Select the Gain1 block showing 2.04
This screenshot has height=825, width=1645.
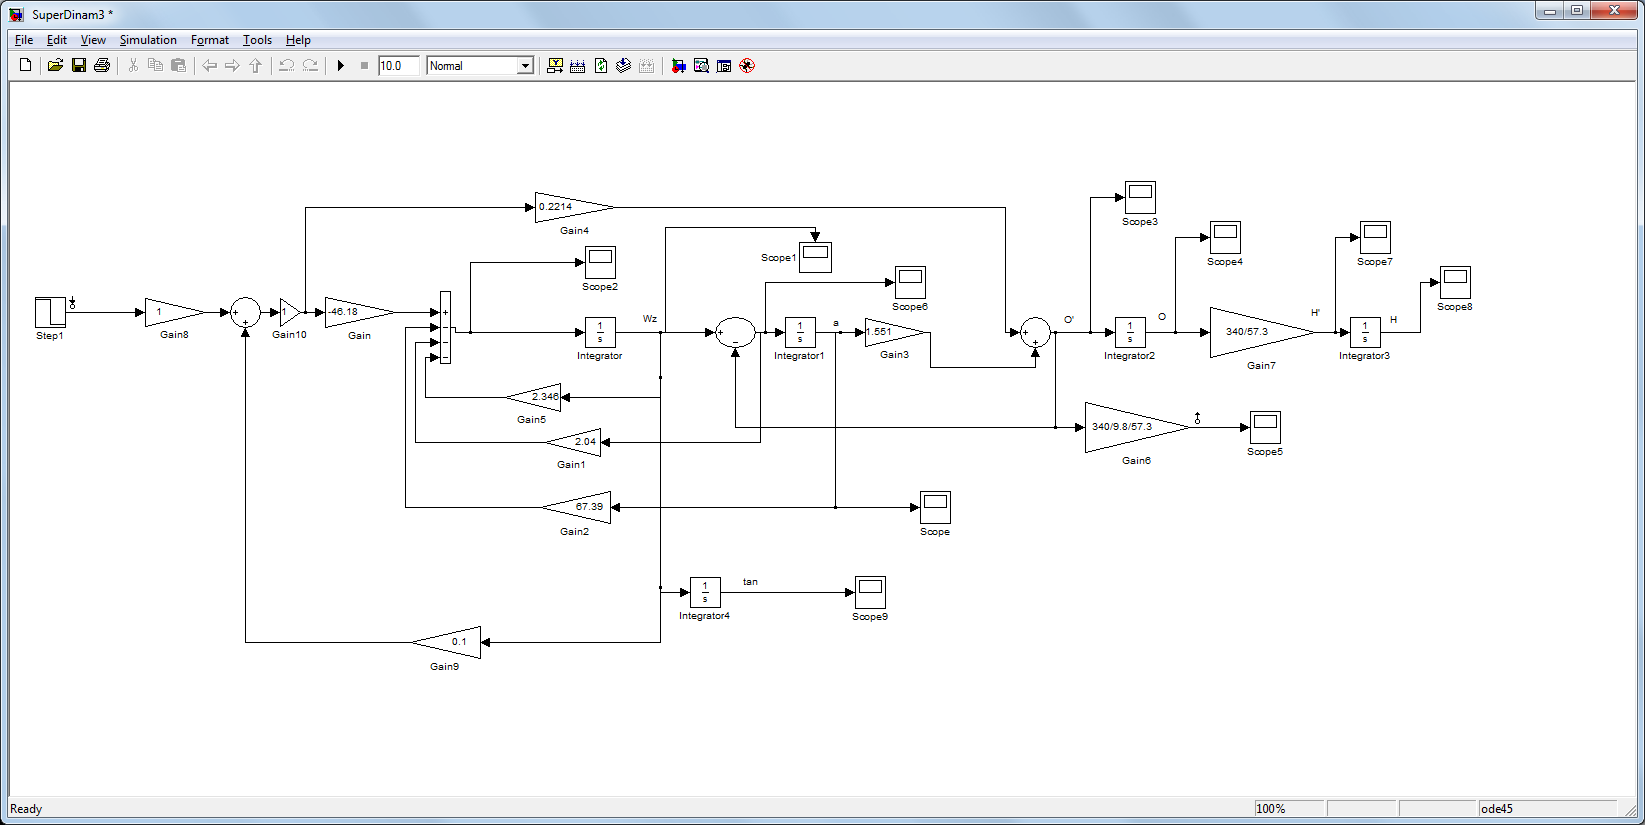[x=573, y=442]
